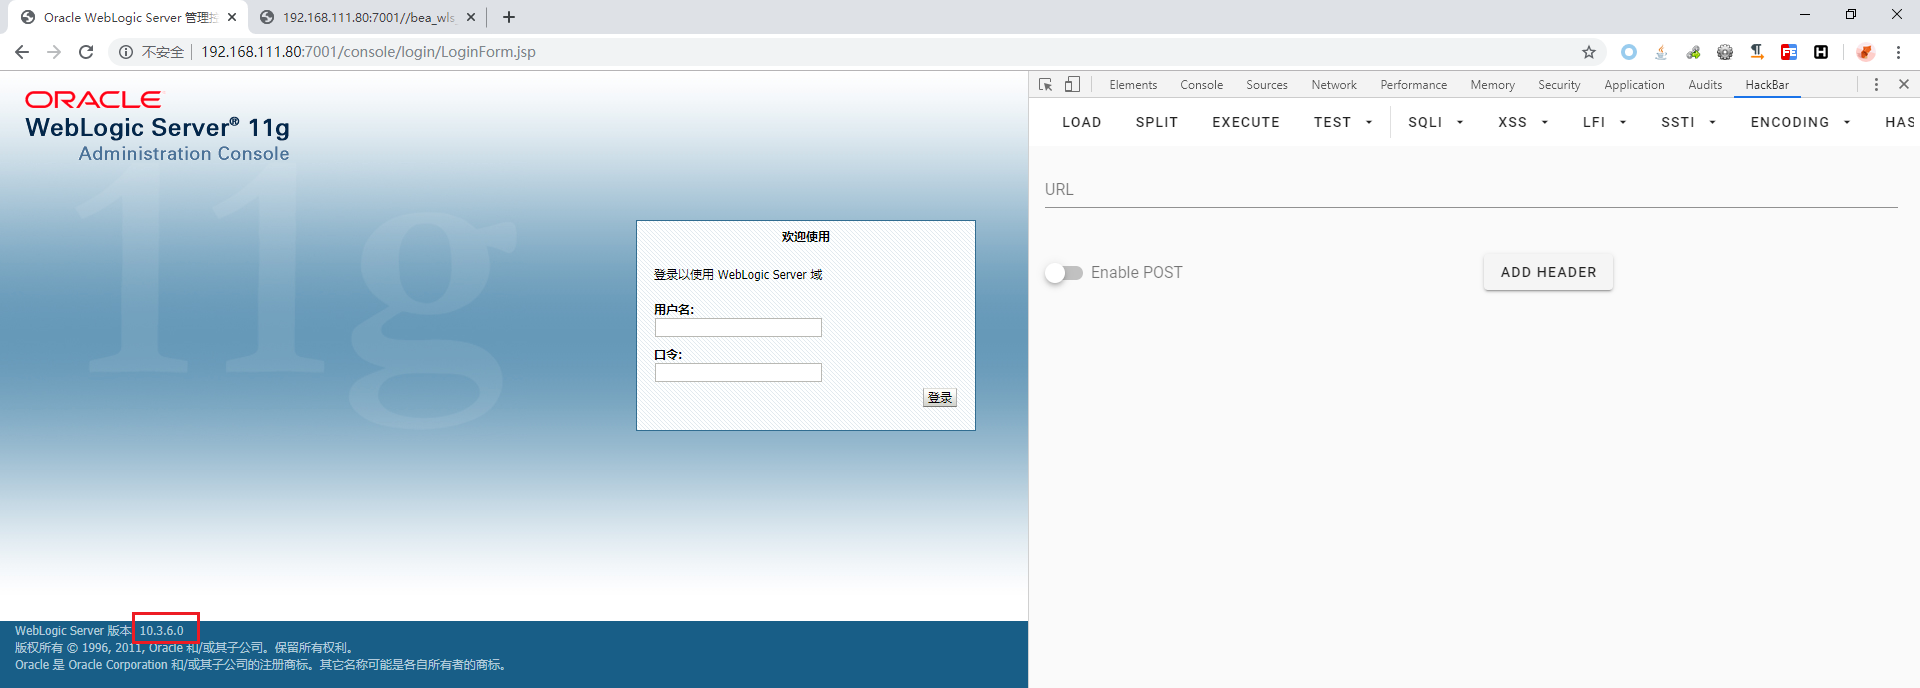Screen dimensions: 1920x688
Task: Focus the HackBar URL field
Action: coord(1471,190)
